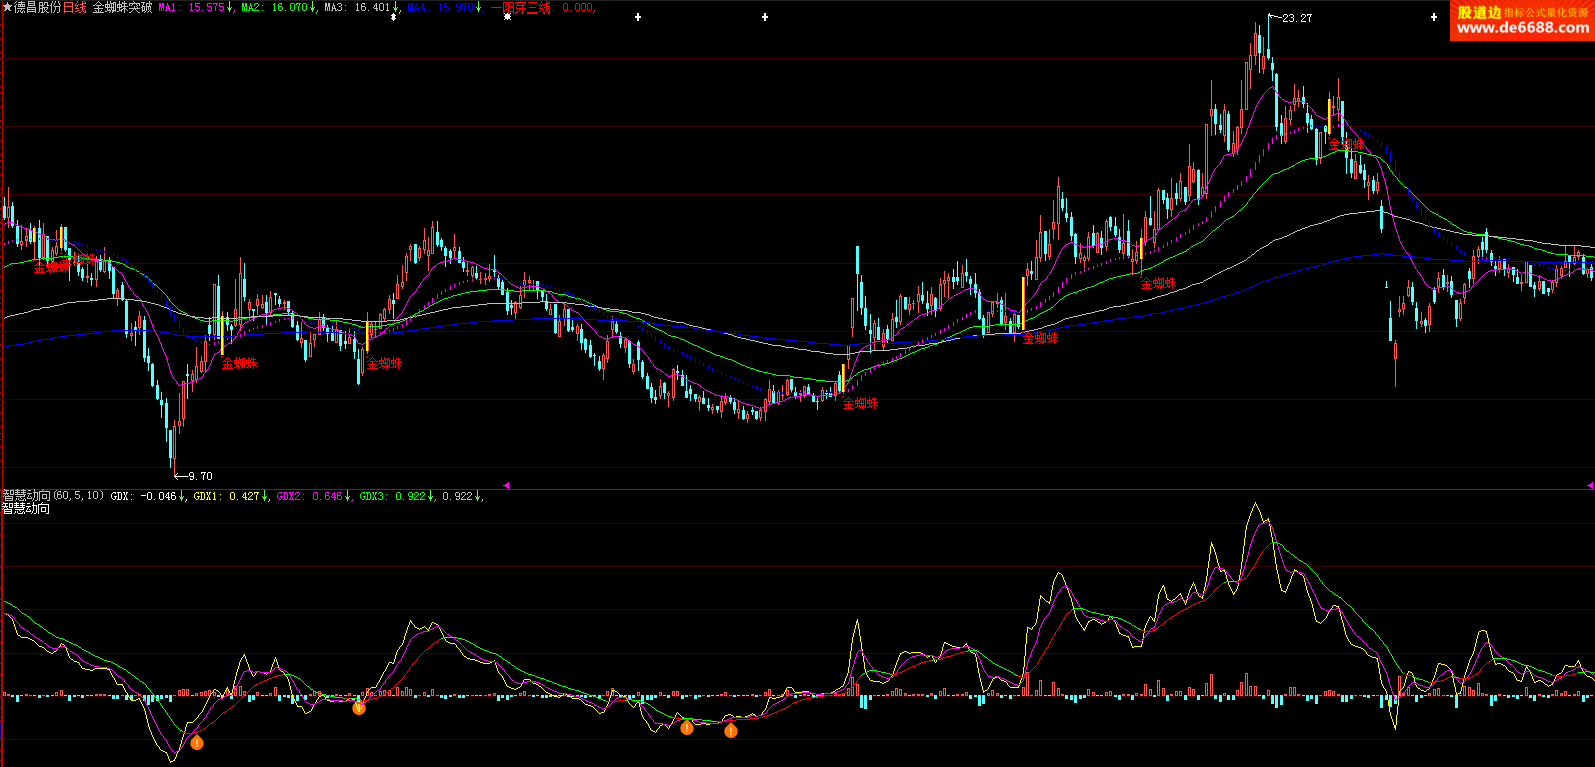Click the star icon before 德昌股份
This screenshot has height=767, width=1595.
6,7
